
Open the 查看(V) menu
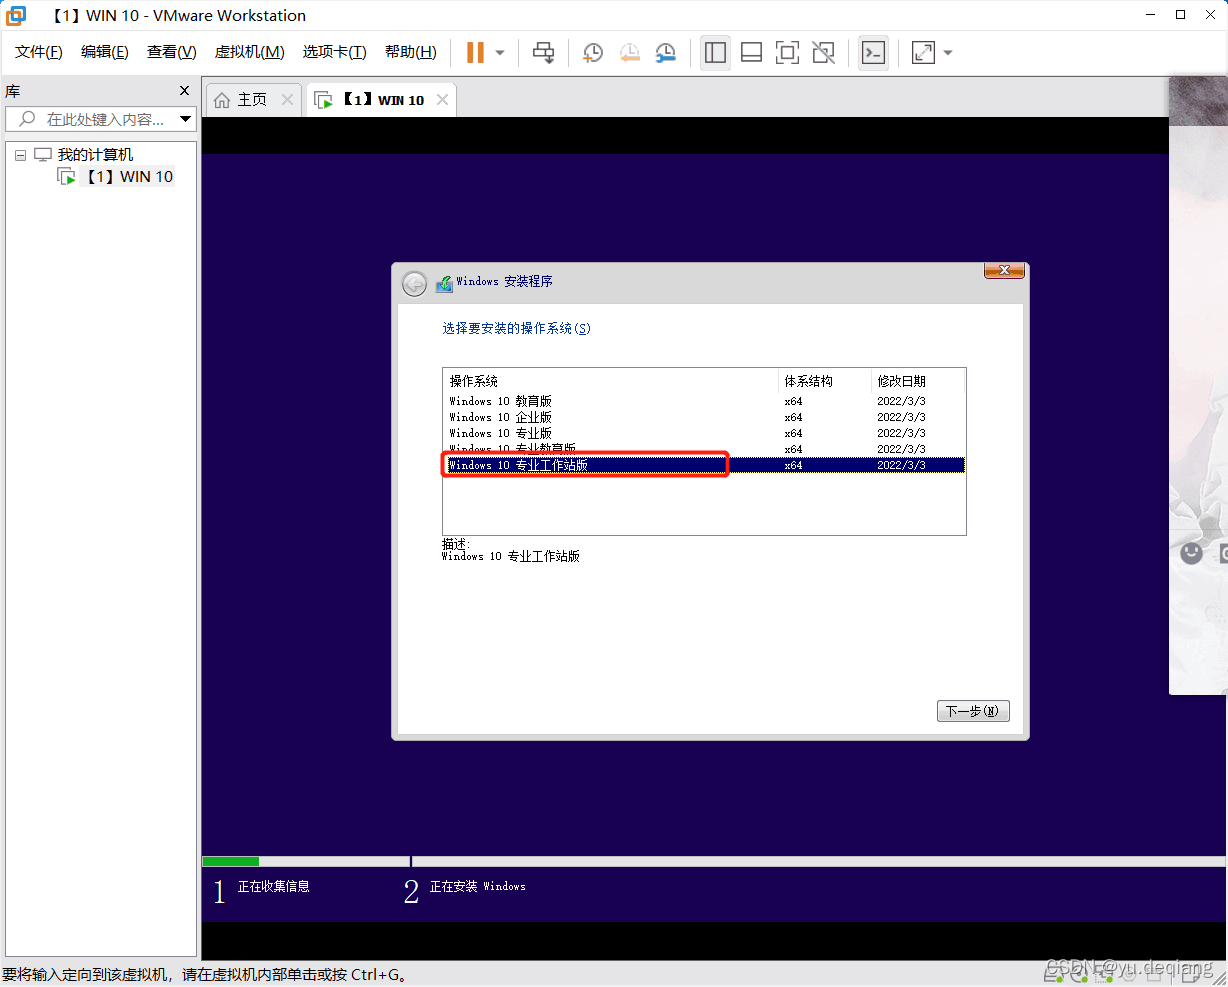(172, 52)
